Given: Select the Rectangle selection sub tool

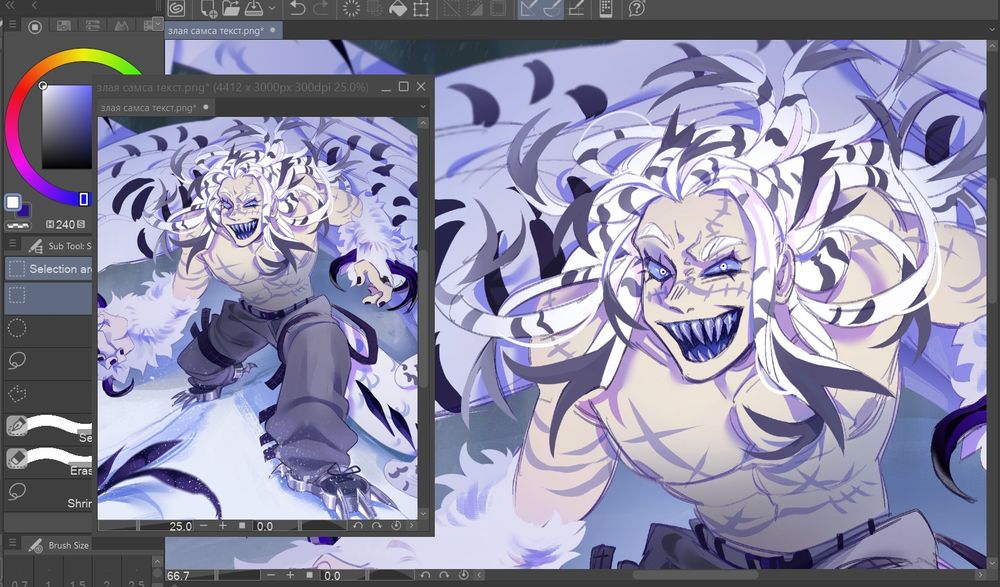Looking at the screenshot, I should point(48,297).
